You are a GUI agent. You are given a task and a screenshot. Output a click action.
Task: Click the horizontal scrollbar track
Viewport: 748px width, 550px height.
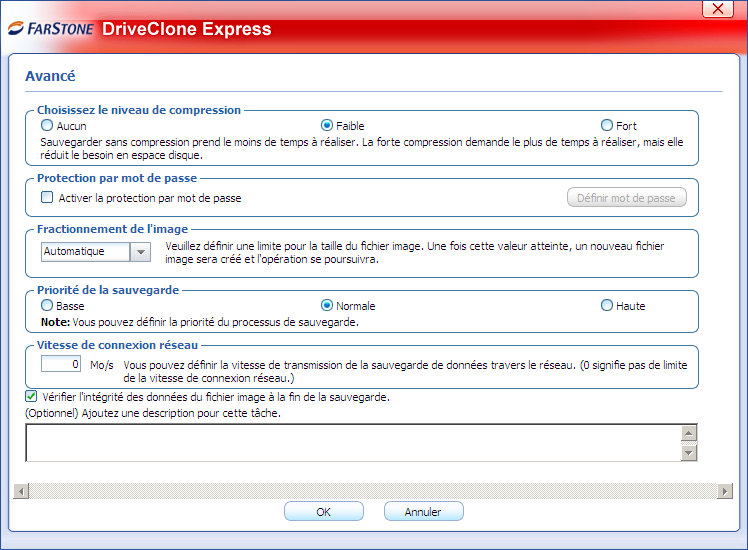(x=373, y=491)
